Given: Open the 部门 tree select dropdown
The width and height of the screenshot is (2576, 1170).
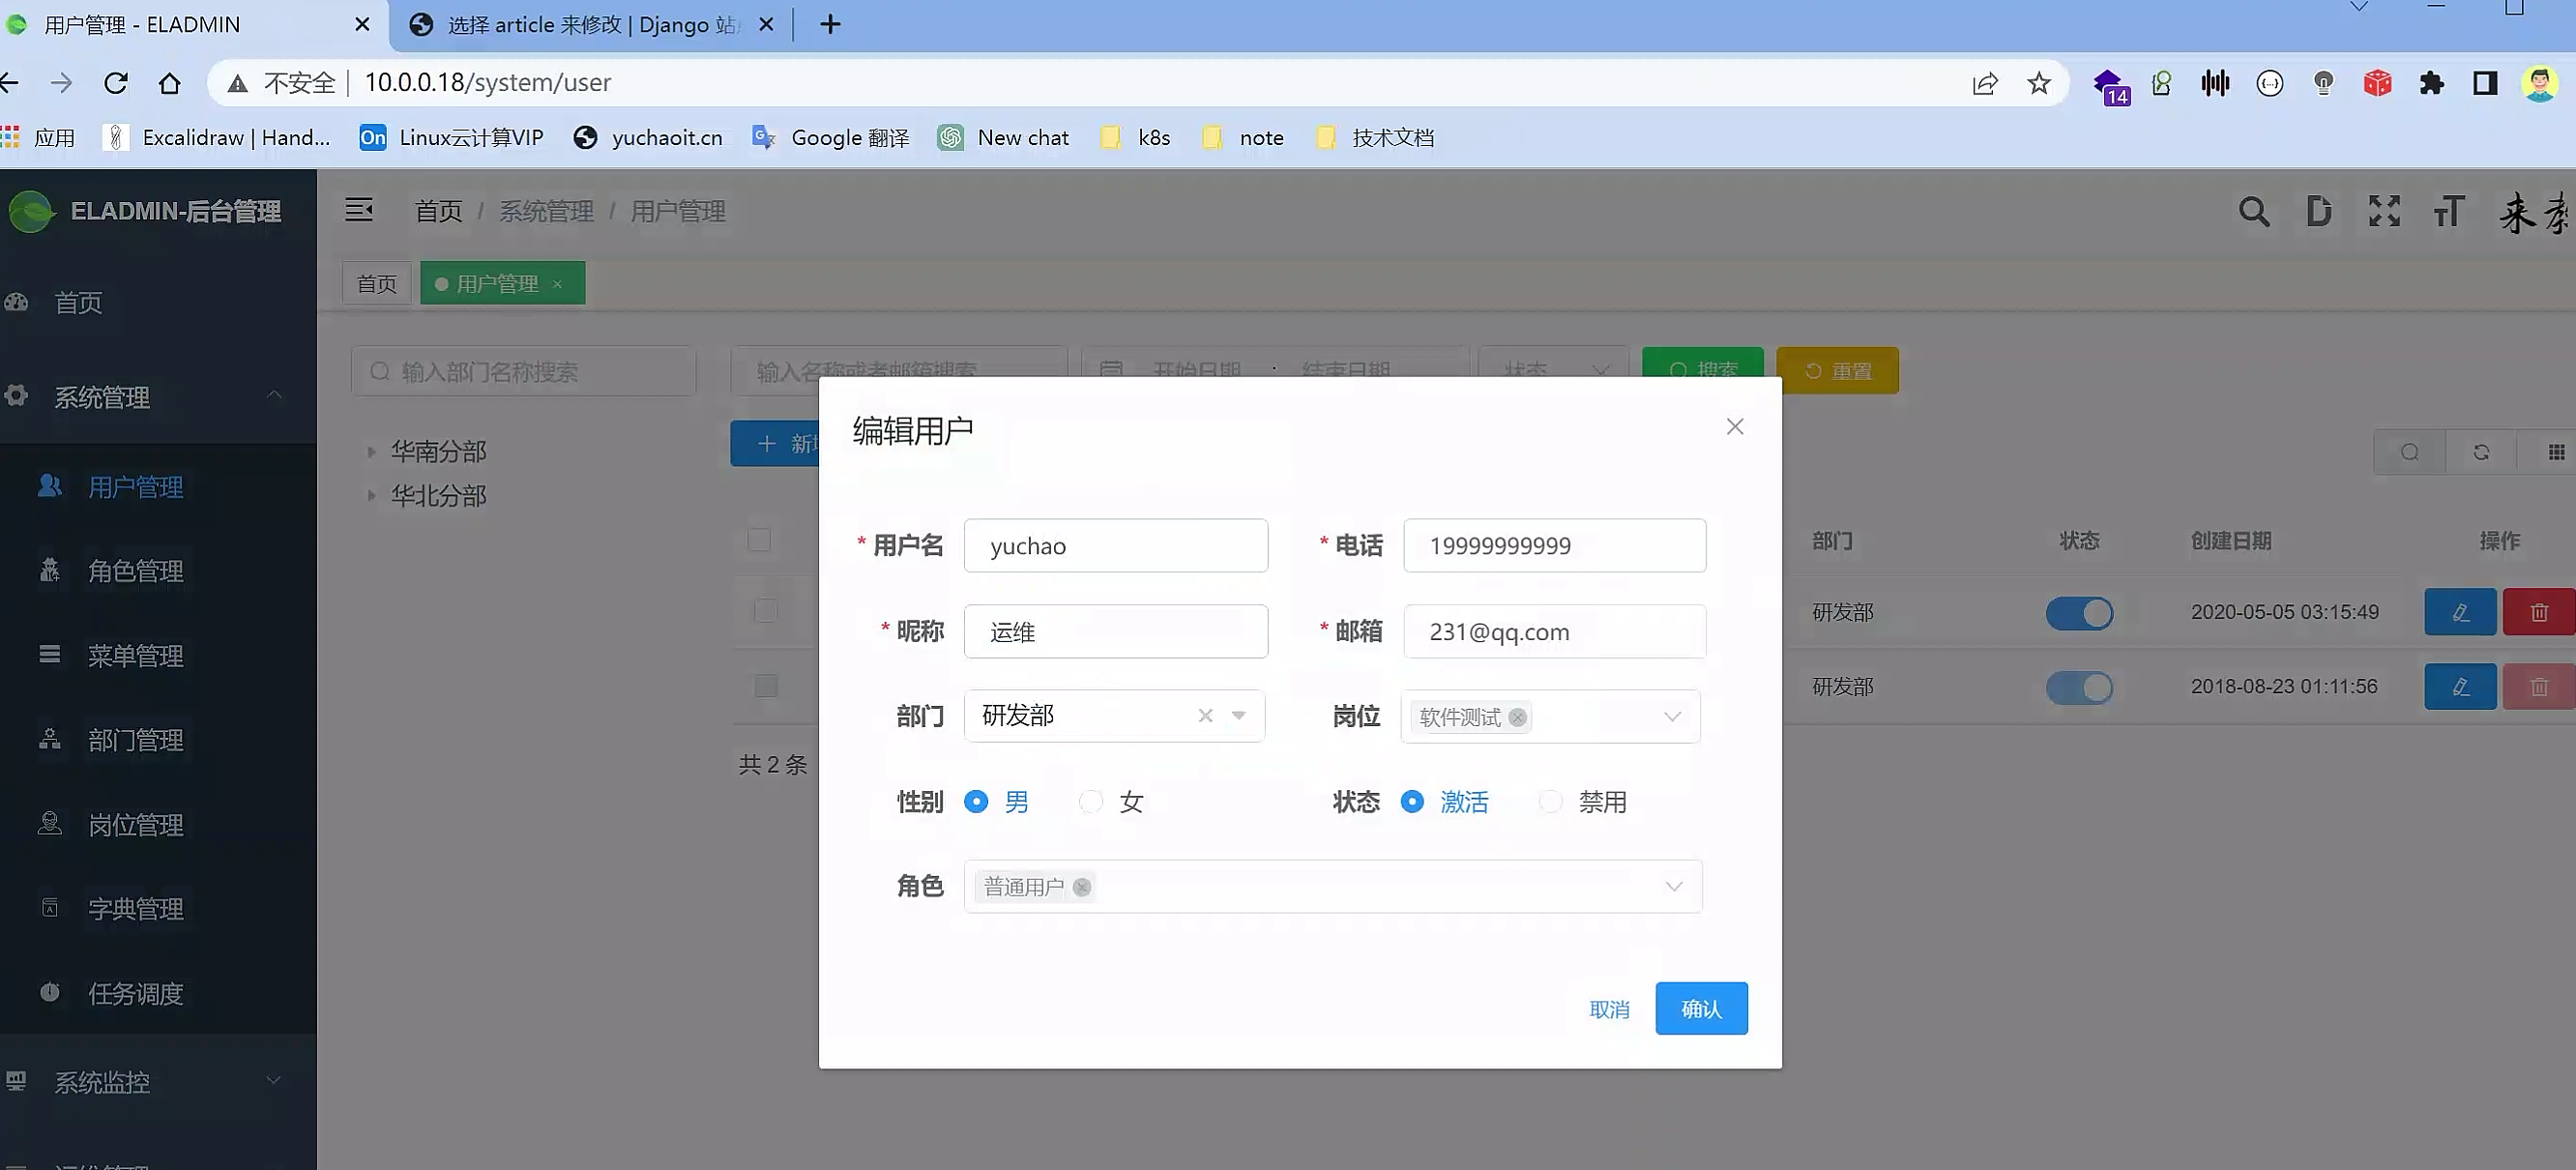Looking at the screenshot, I should (1239, 715).
